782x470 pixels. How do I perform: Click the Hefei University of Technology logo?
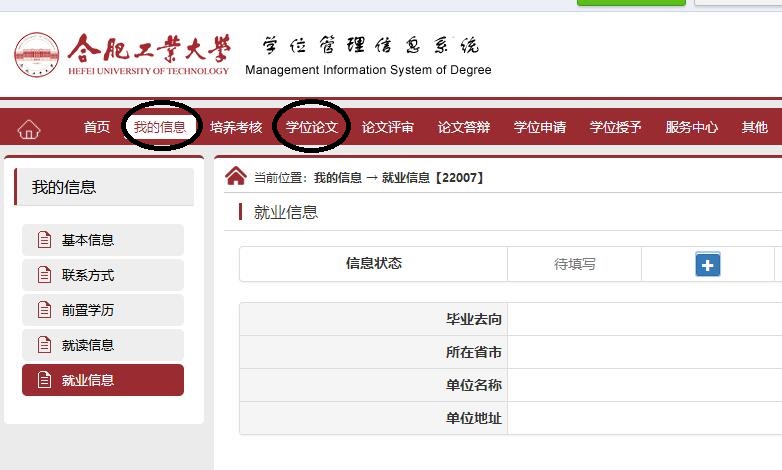point(37,55)
